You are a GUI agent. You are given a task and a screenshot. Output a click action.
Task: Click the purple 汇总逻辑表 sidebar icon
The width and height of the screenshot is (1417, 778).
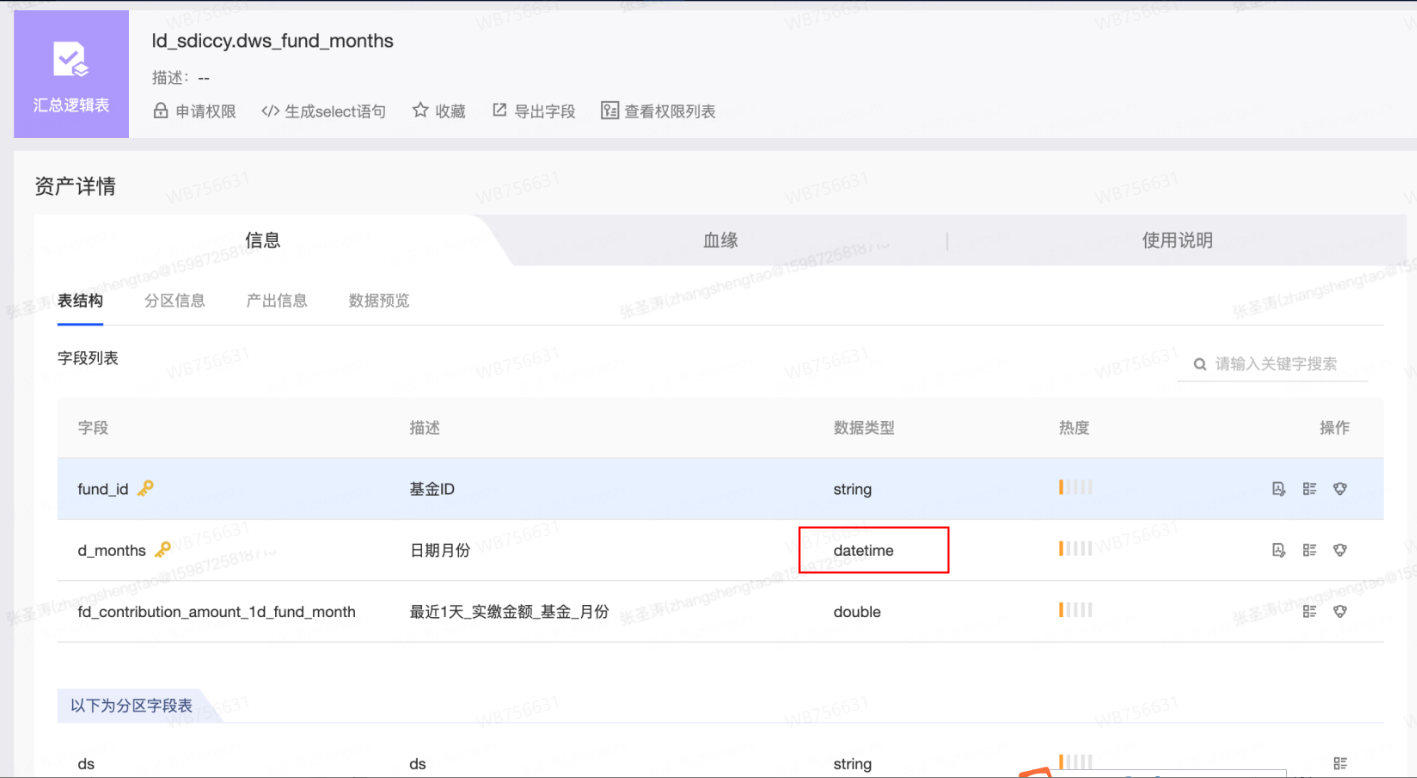pyautogui.click(x=70, y=73)
